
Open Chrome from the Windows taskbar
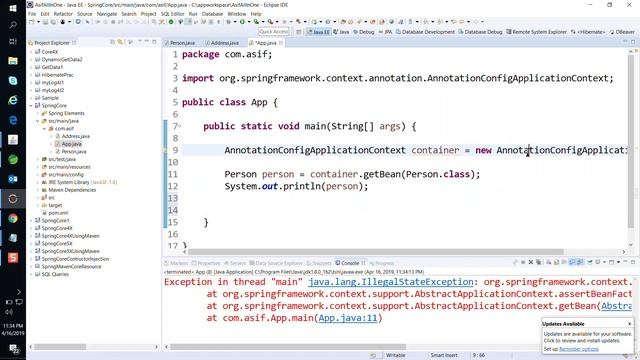click(x=13, y=218)
